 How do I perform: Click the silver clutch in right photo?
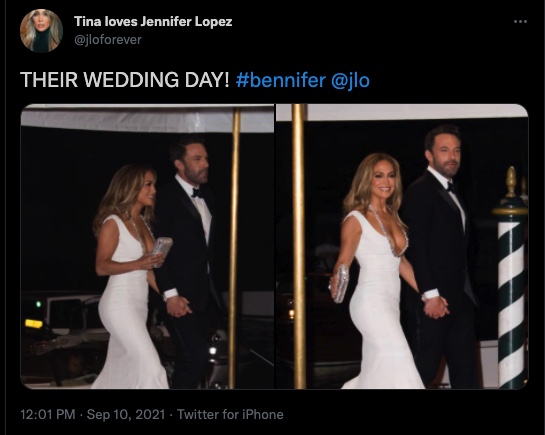pyautogui.click(x=339, y=283)
